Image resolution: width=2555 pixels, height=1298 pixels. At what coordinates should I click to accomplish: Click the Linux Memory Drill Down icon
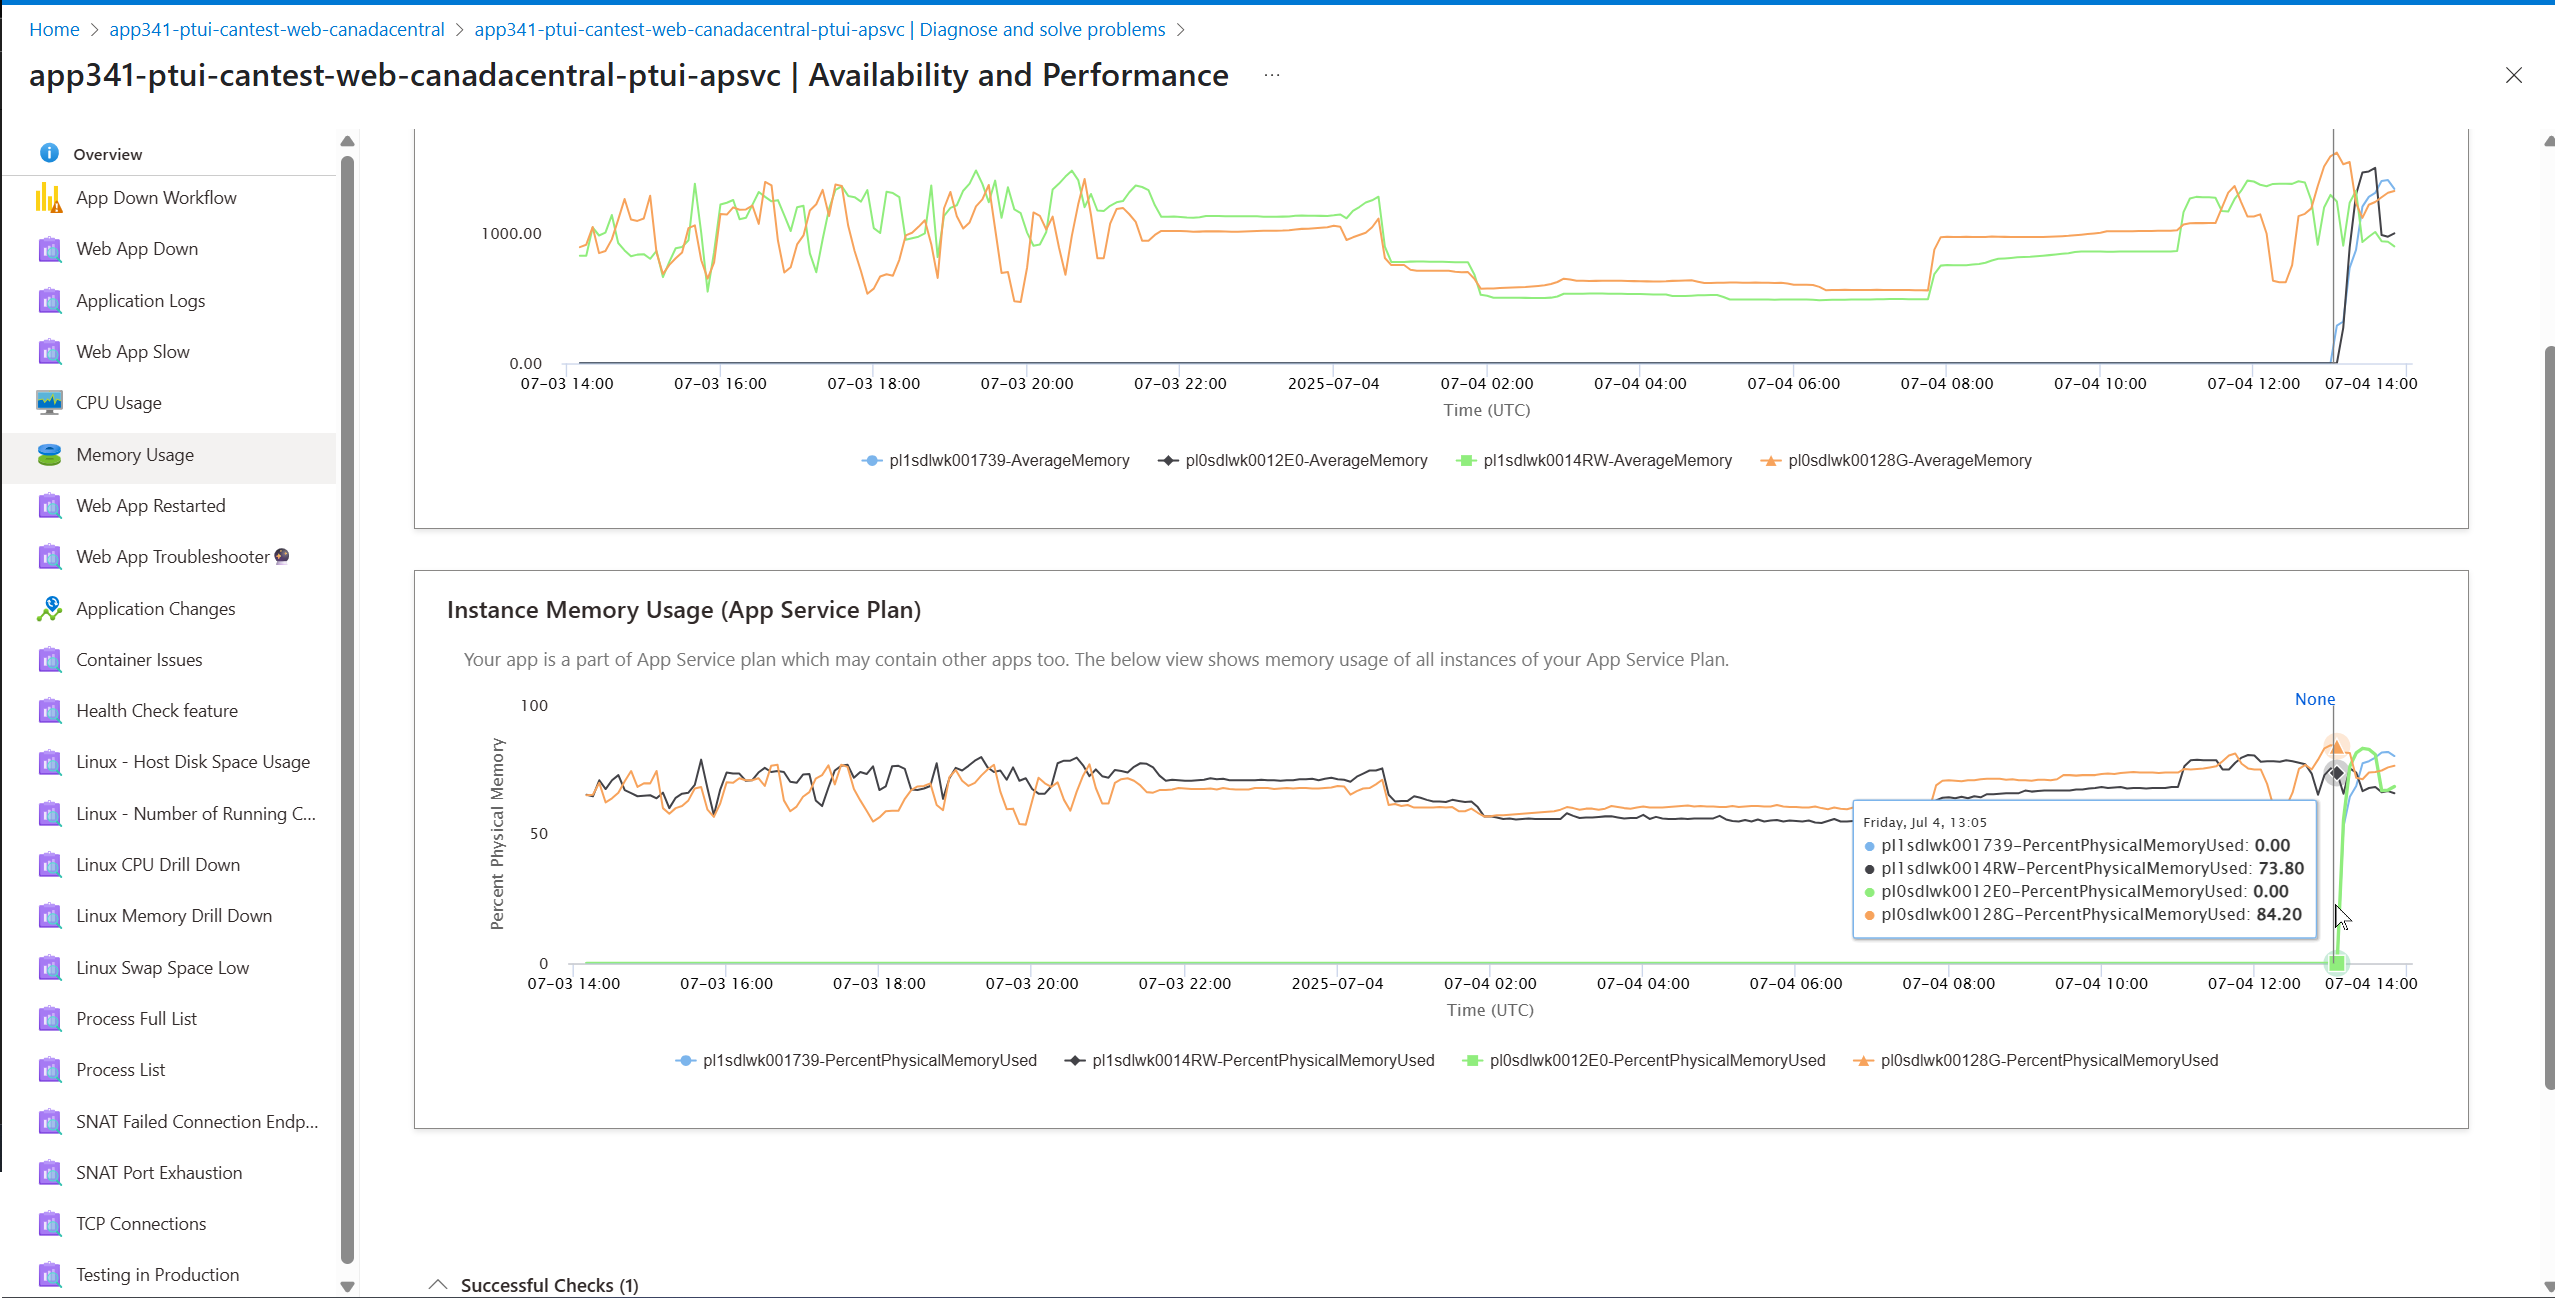(49, 916)
